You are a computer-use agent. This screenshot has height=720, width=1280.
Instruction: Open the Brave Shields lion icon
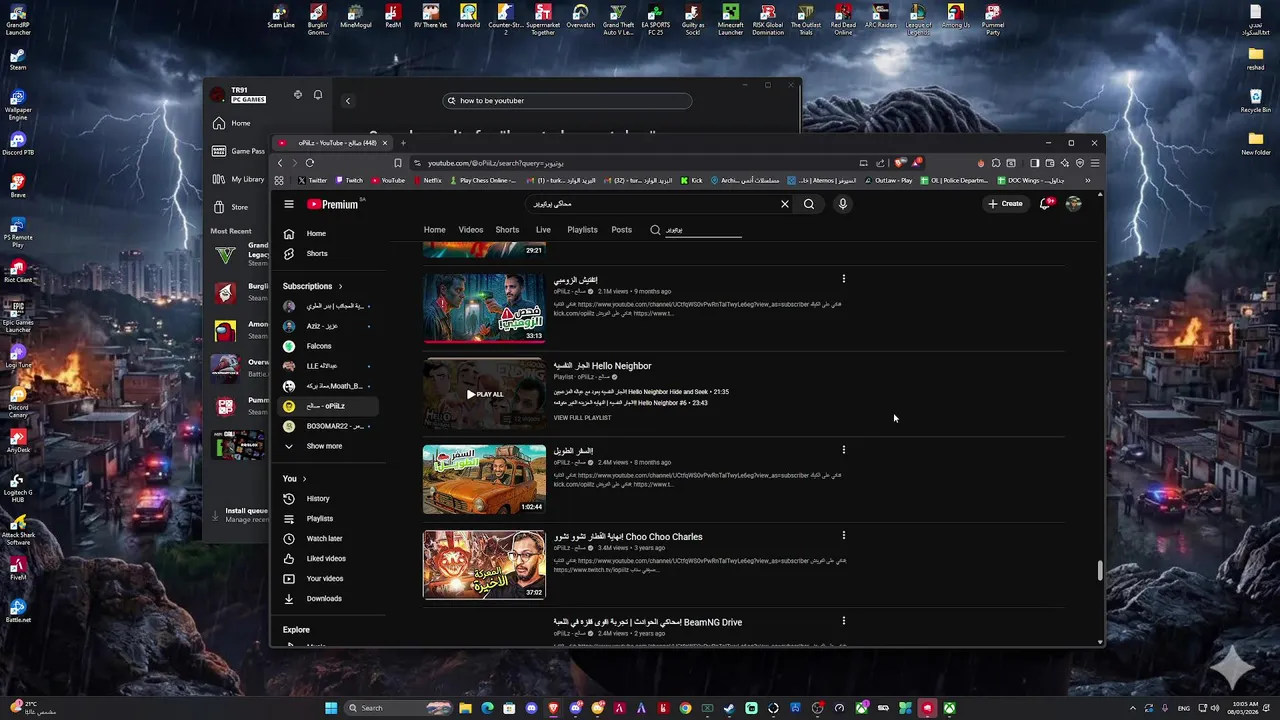click(x=900, y=163)
